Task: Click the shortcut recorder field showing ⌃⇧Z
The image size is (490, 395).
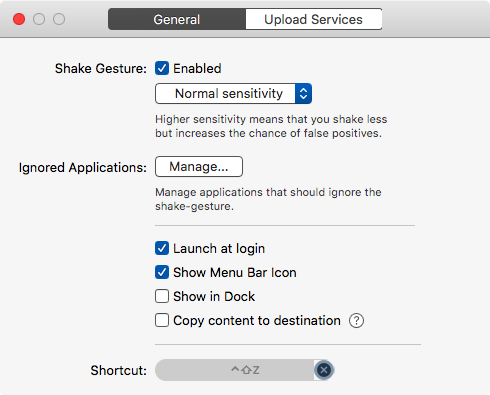Action: point(235,370)
